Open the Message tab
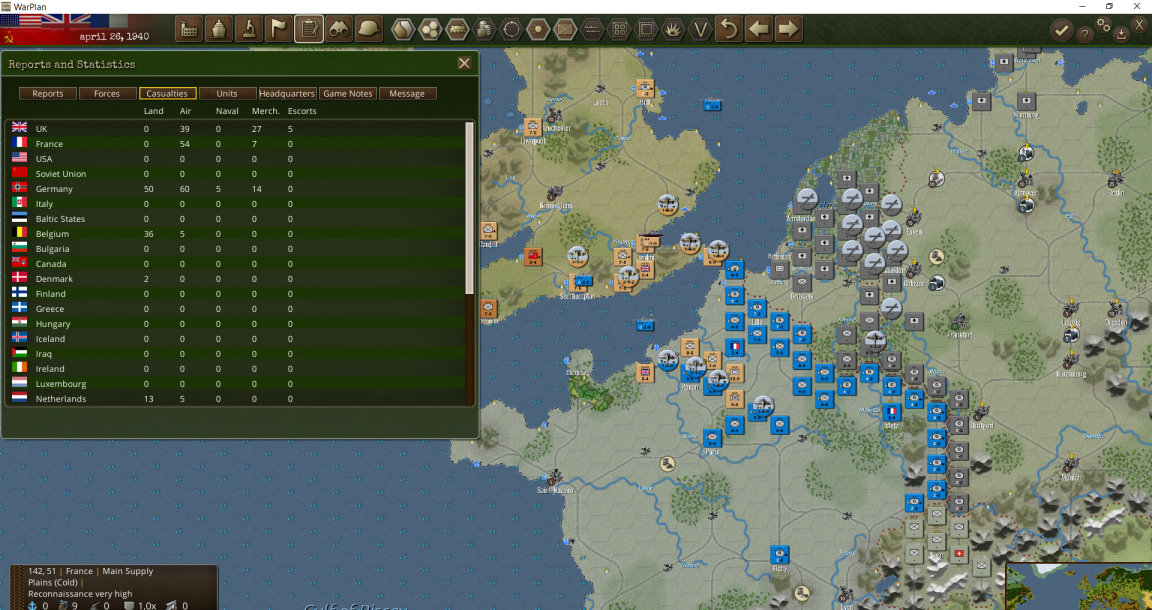 point(407,93)
